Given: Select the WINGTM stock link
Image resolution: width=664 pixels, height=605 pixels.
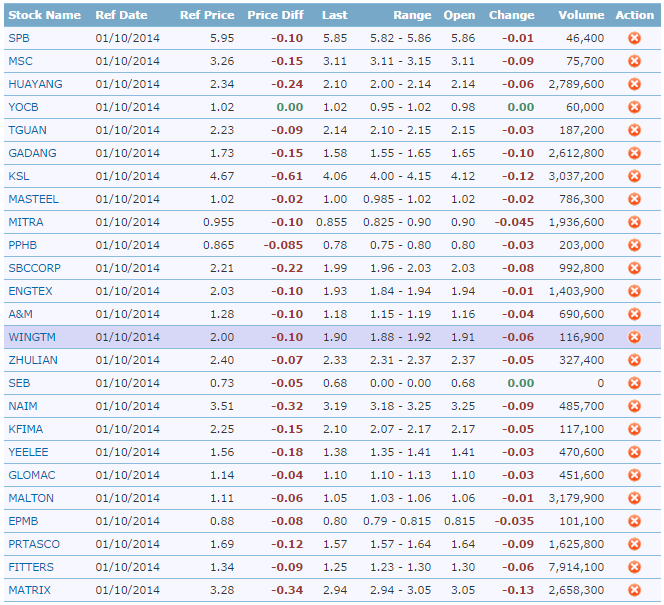Looking at the screenshot, I should pos(32,337).
